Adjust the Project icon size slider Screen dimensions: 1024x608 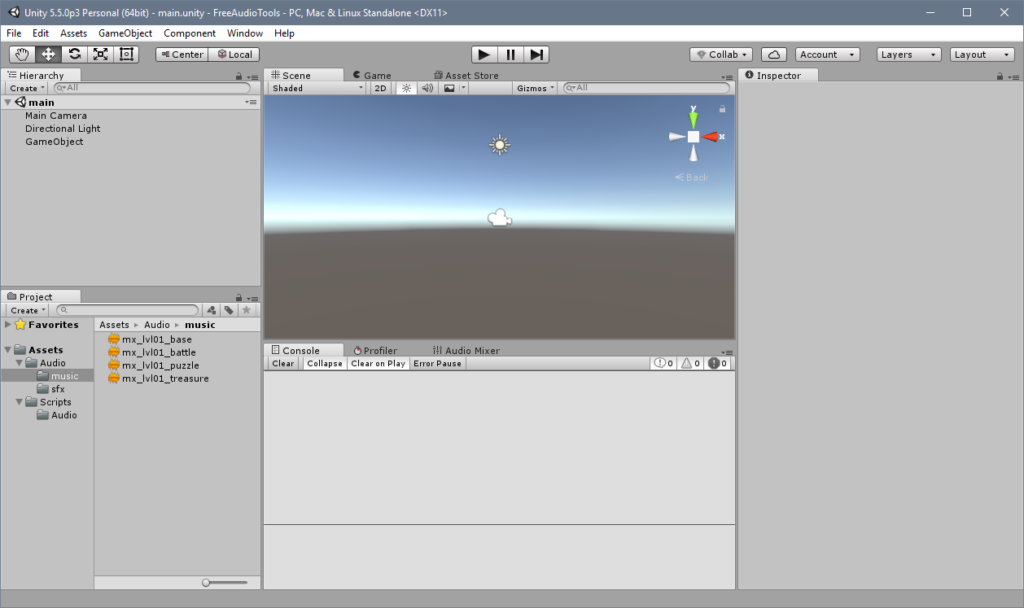207,582
